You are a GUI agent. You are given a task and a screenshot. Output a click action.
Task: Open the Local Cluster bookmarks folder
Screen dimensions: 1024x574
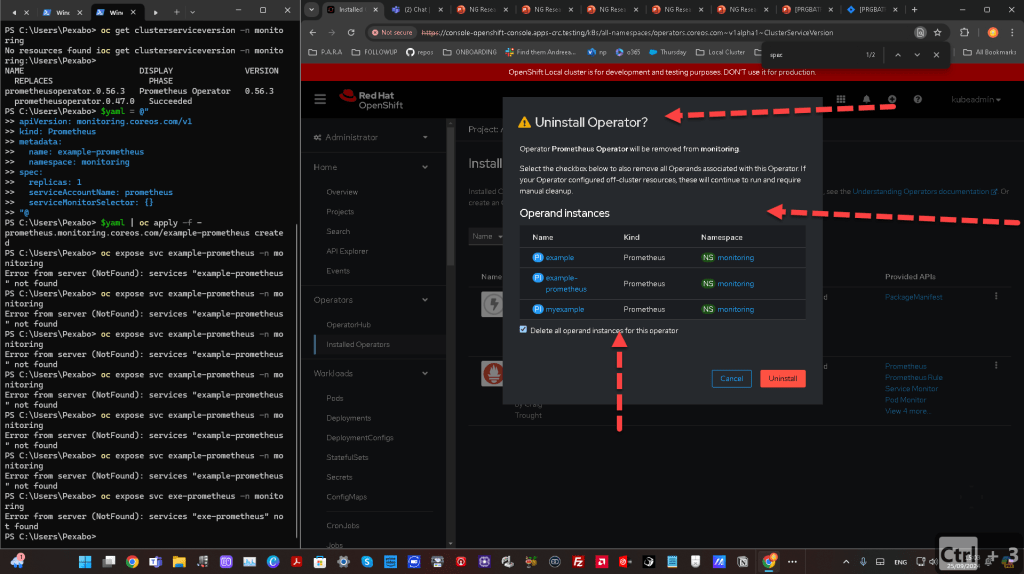click(720, 52)
